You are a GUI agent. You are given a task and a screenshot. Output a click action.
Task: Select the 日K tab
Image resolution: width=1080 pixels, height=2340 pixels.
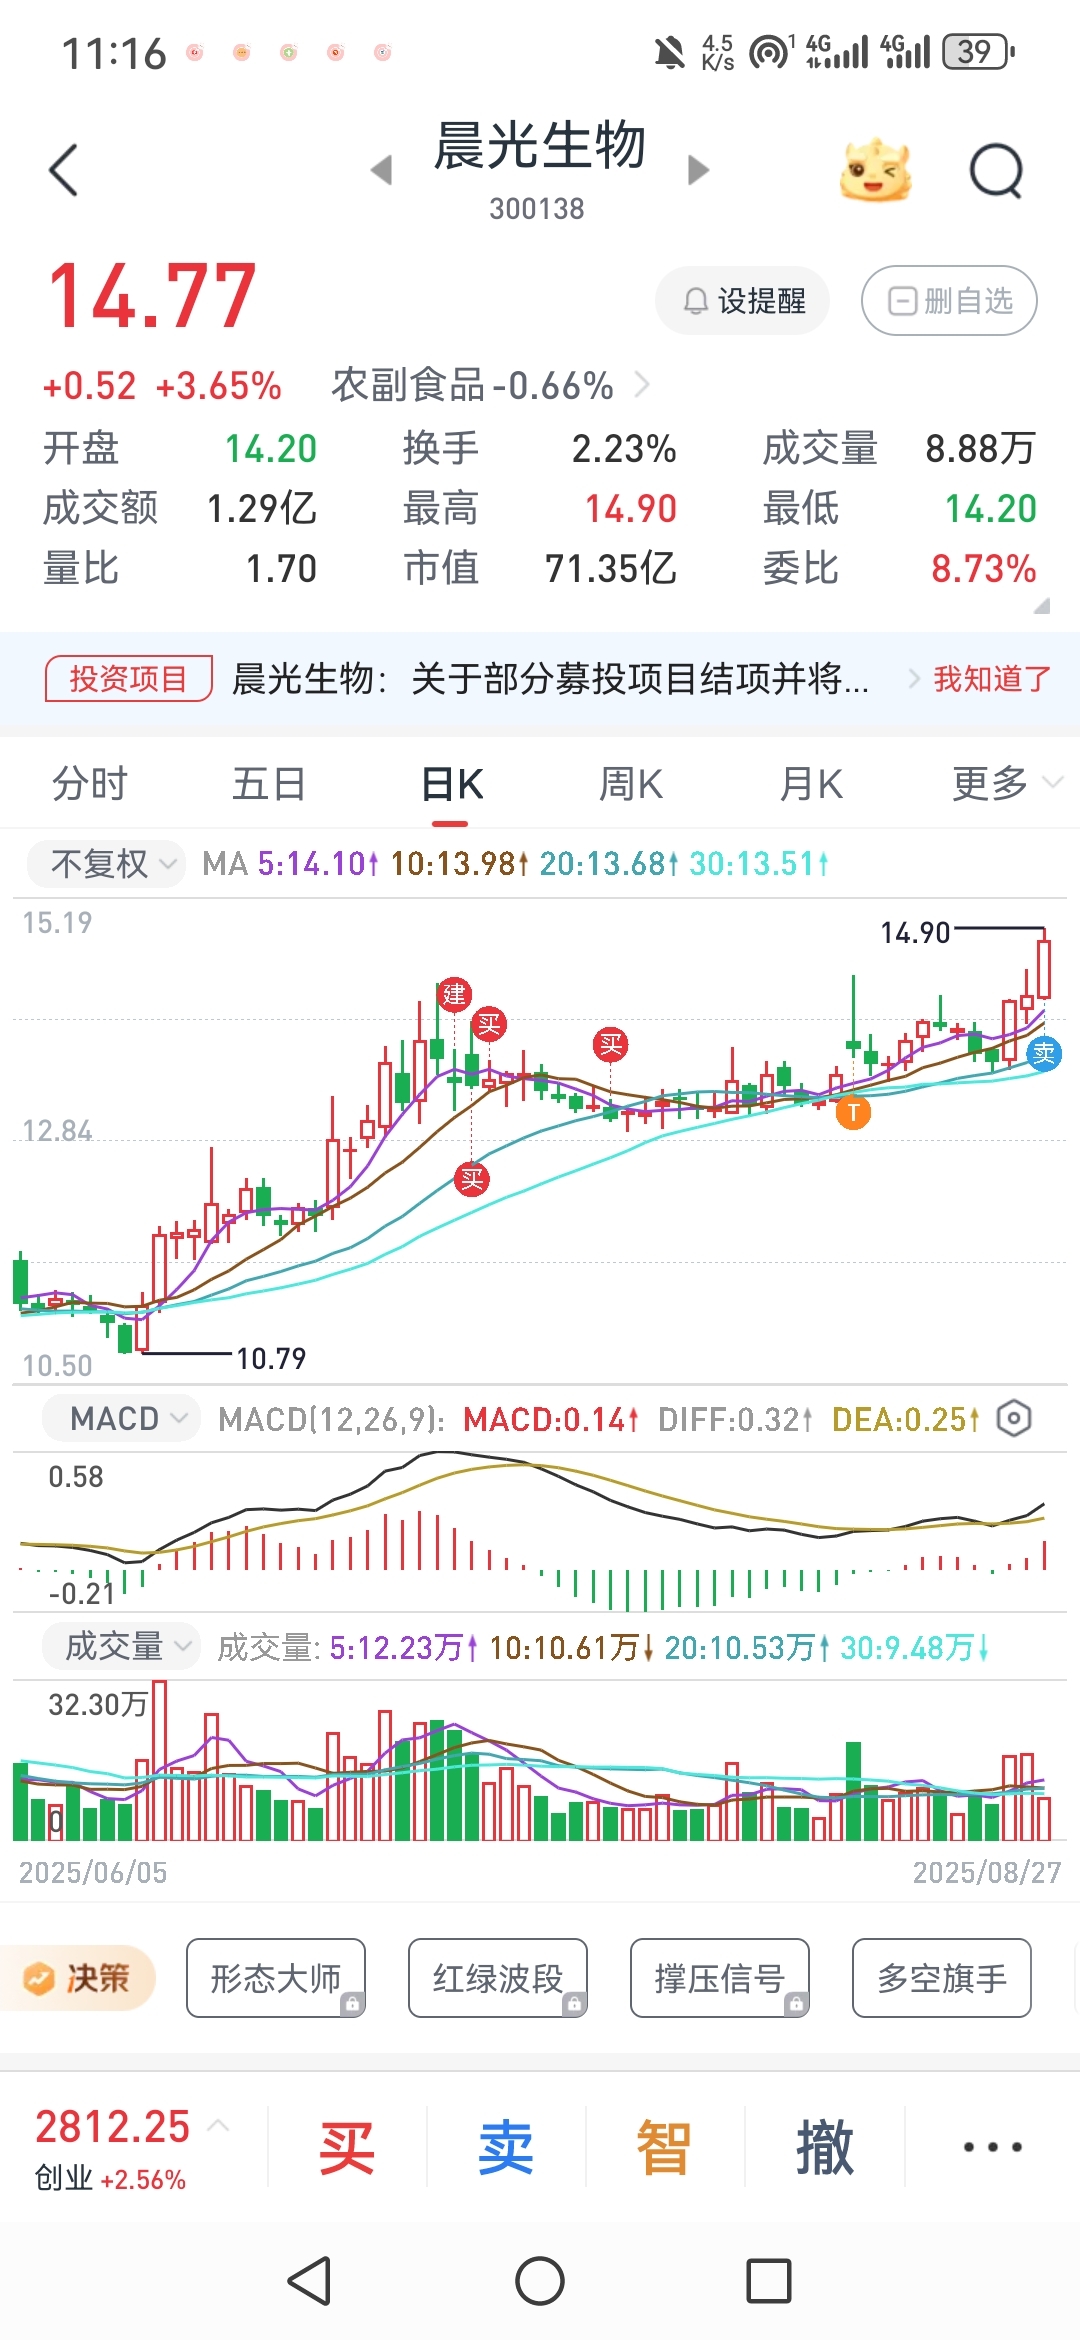452,784
